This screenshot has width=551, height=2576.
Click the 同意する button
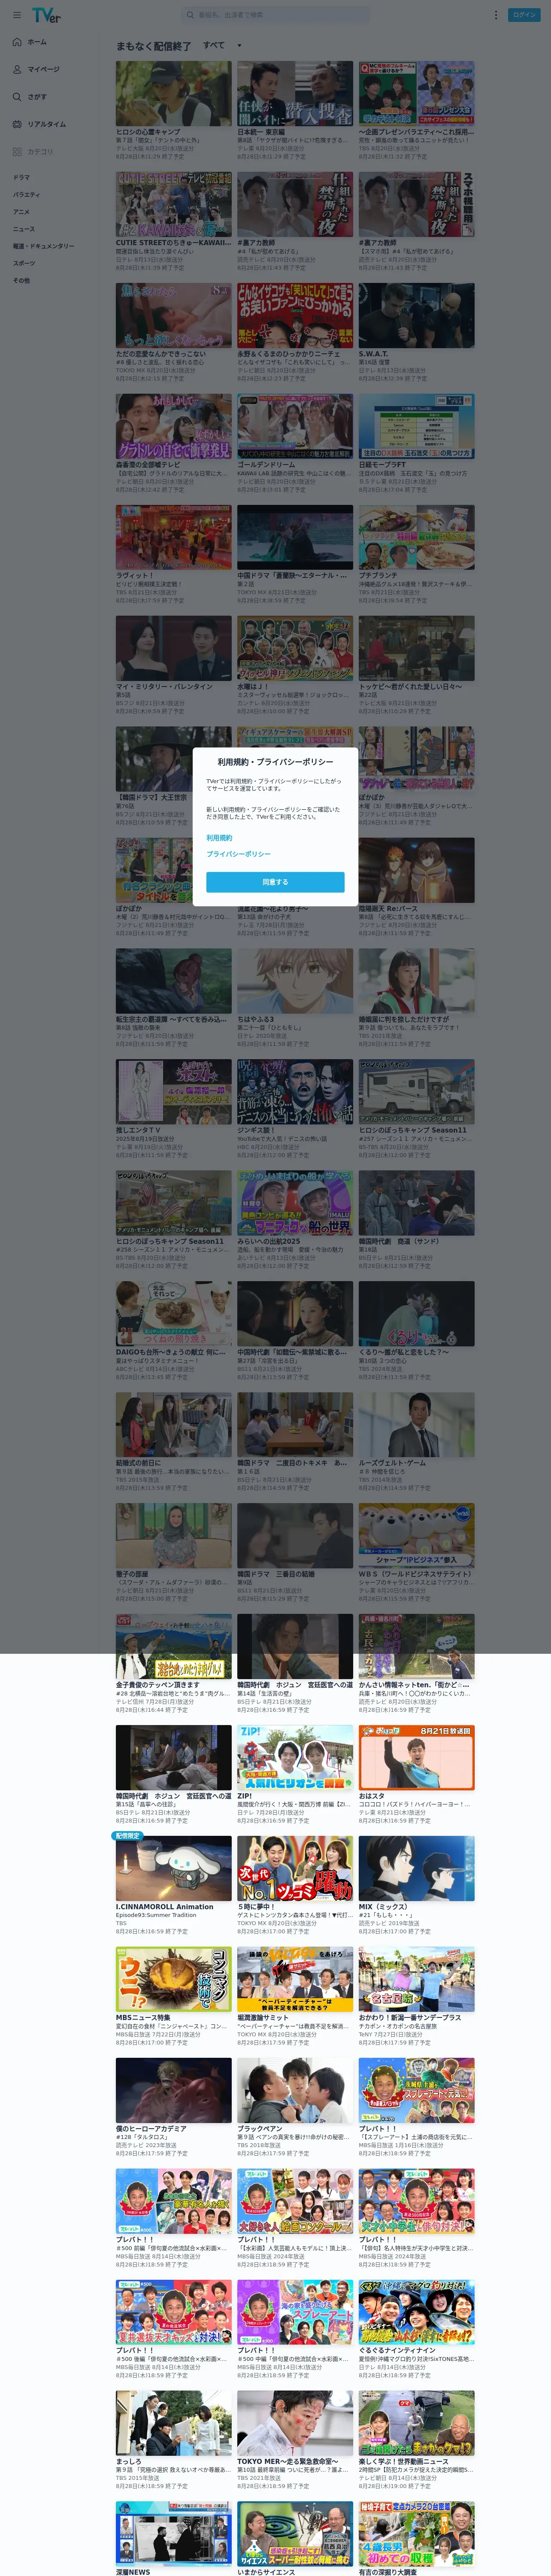pos(275,882)
